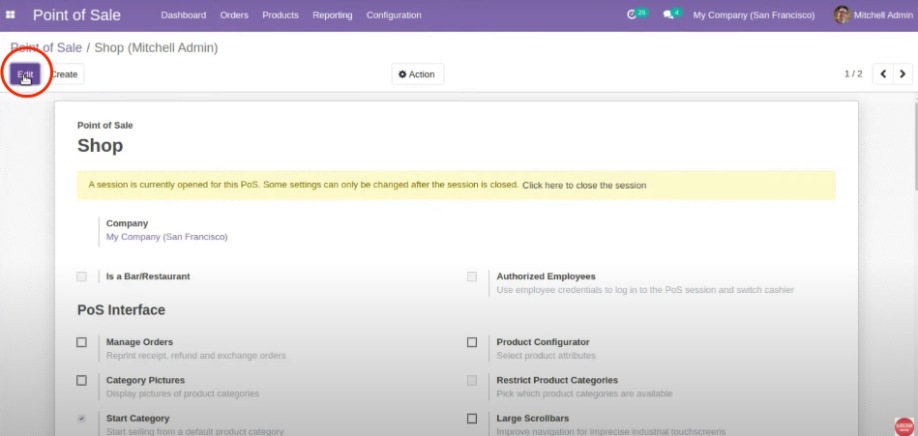Open My Company (San Francisco) company link

166,237
